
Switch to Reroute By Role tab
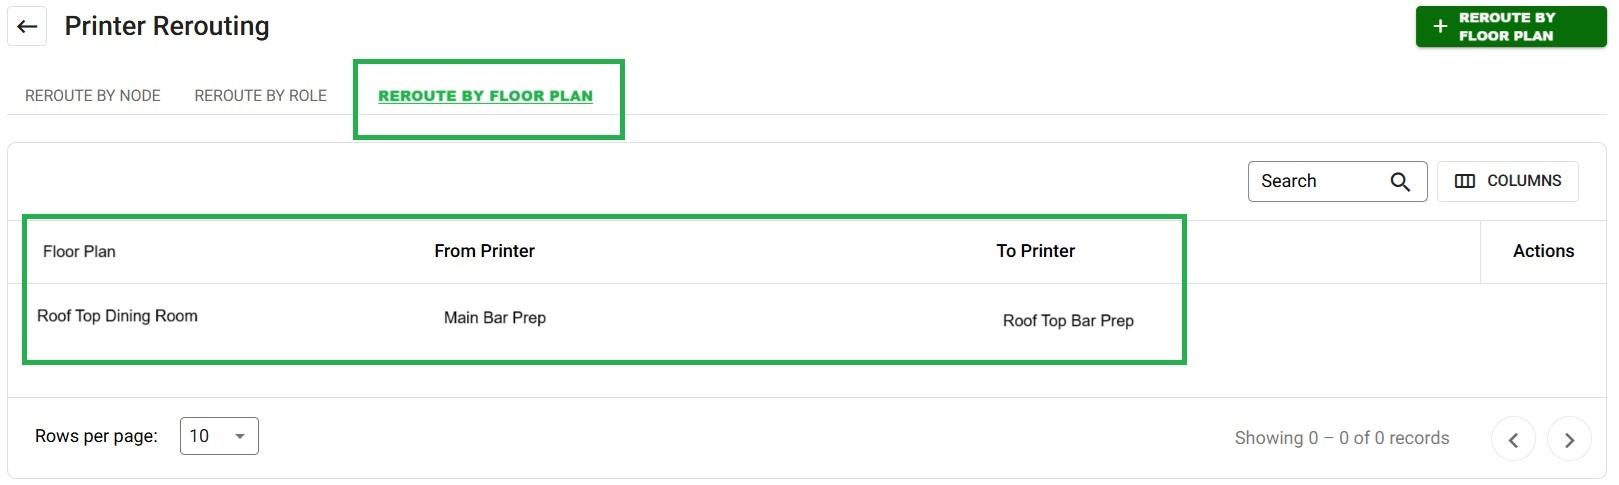[261, 96]
